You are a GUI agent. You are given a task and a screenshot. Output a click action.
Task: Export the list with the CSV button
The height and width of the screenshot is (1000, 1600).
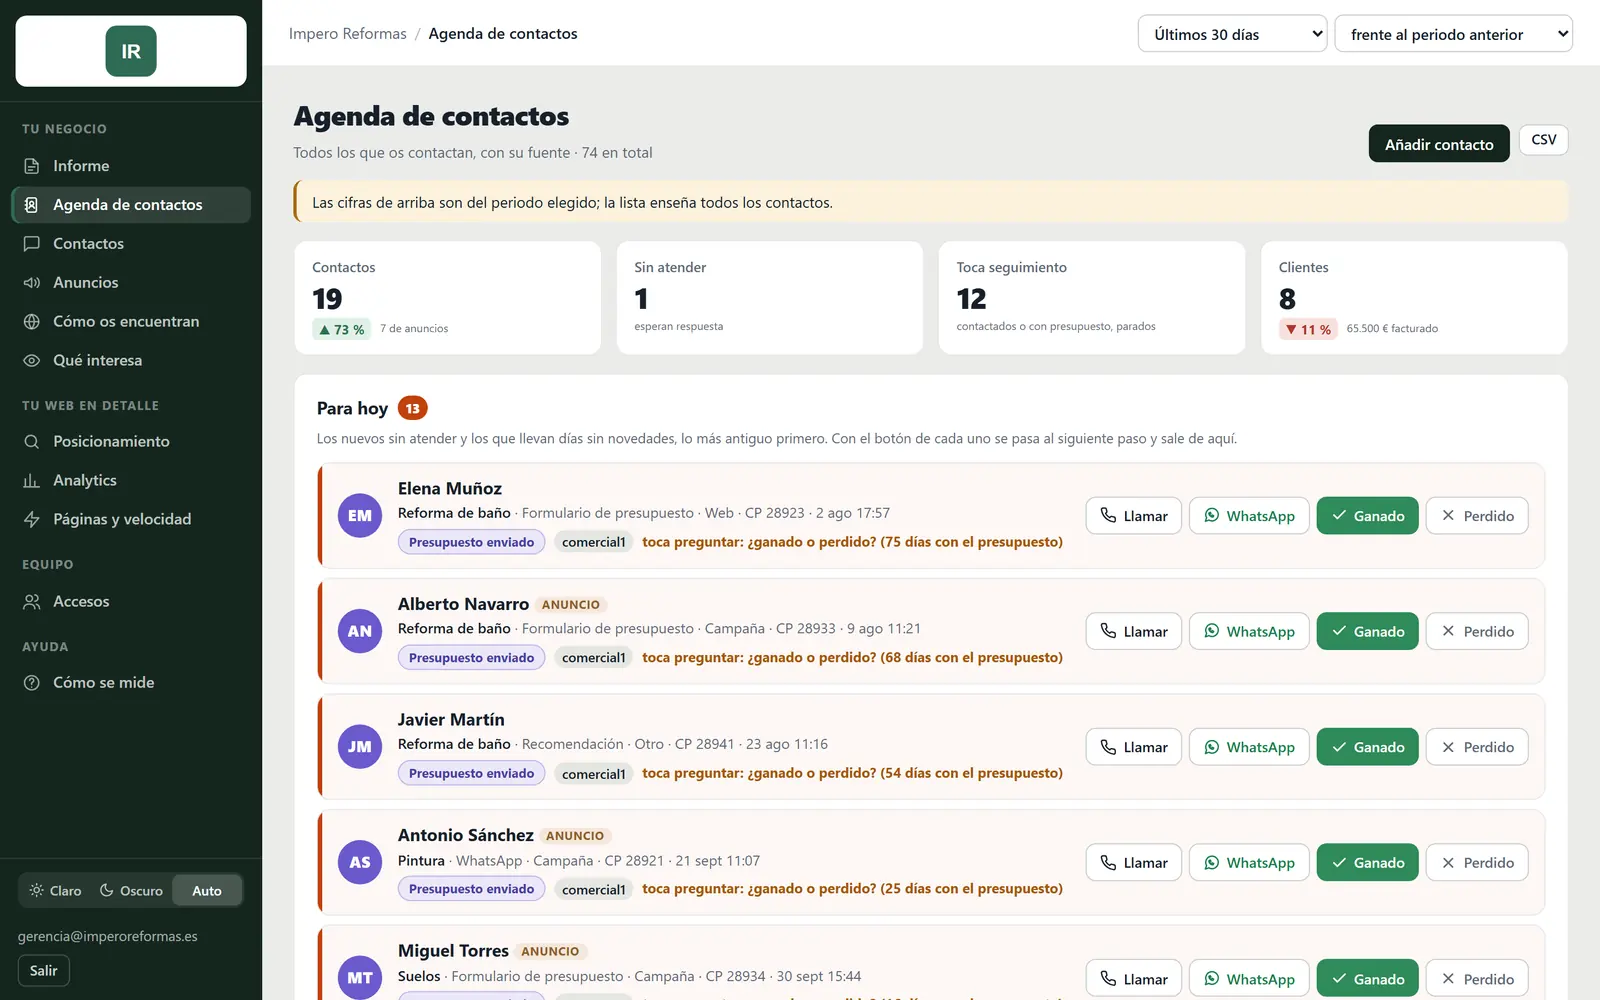pos(1544,140)
